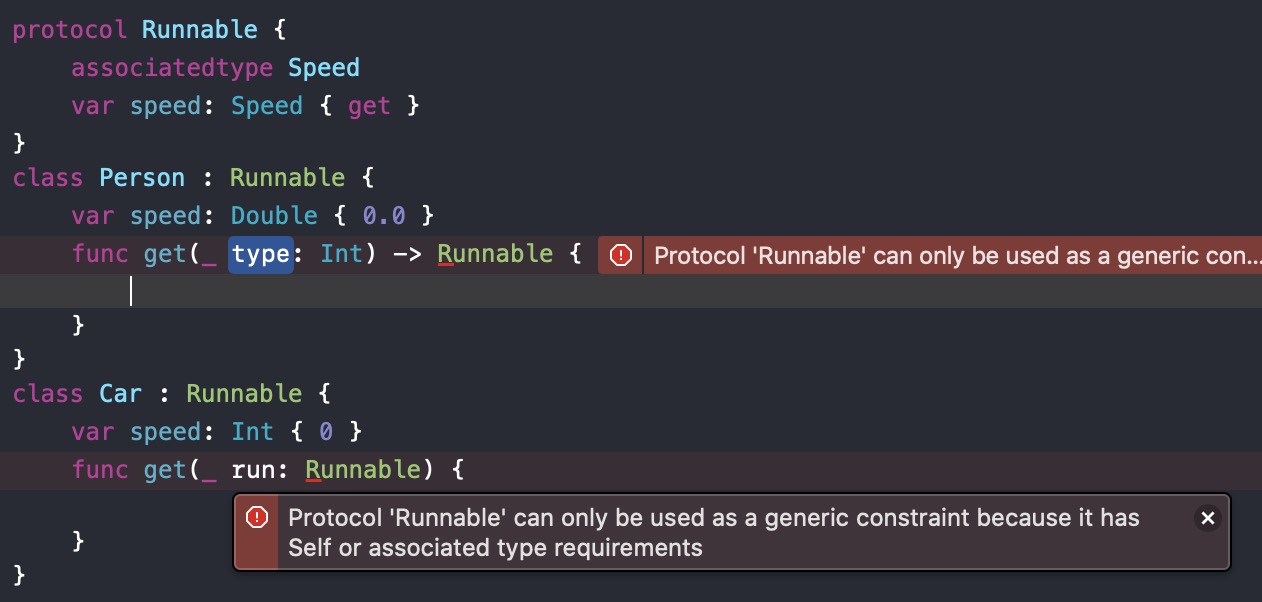Click the error icon in the expanded error popup
Image resolution: width=1262 pixels, height=602 pixels.
click(x=257, y=517)
